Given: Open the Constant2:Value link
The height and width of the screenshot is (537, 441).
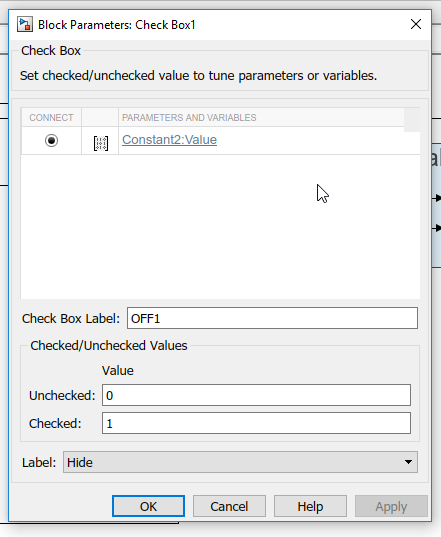Looking at the screenshot, I should pos(169,140).
